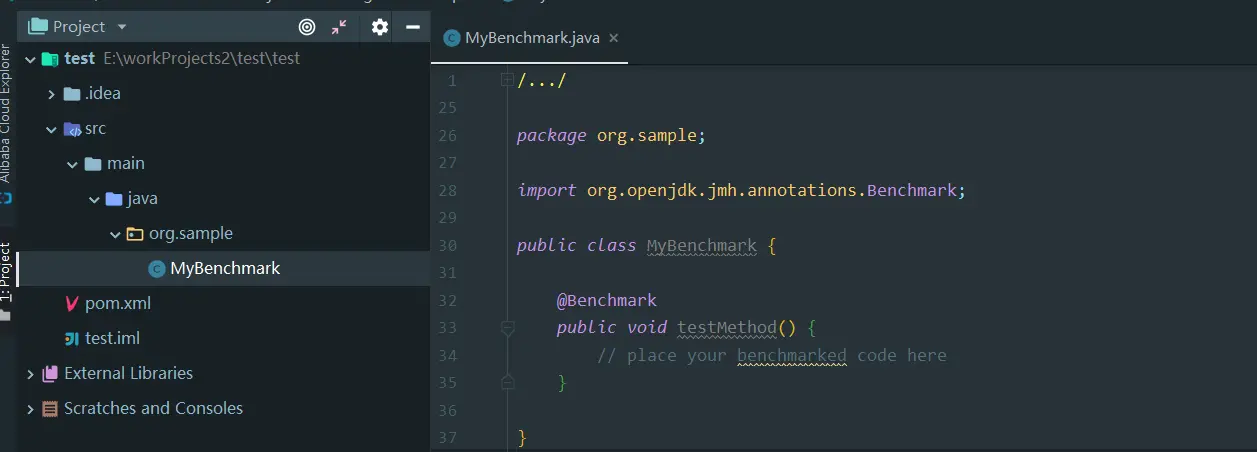Viewport: 1257px width, 452px height.
Task: Click the Scratches and Consoles icon
Action: tap(50, 409)
